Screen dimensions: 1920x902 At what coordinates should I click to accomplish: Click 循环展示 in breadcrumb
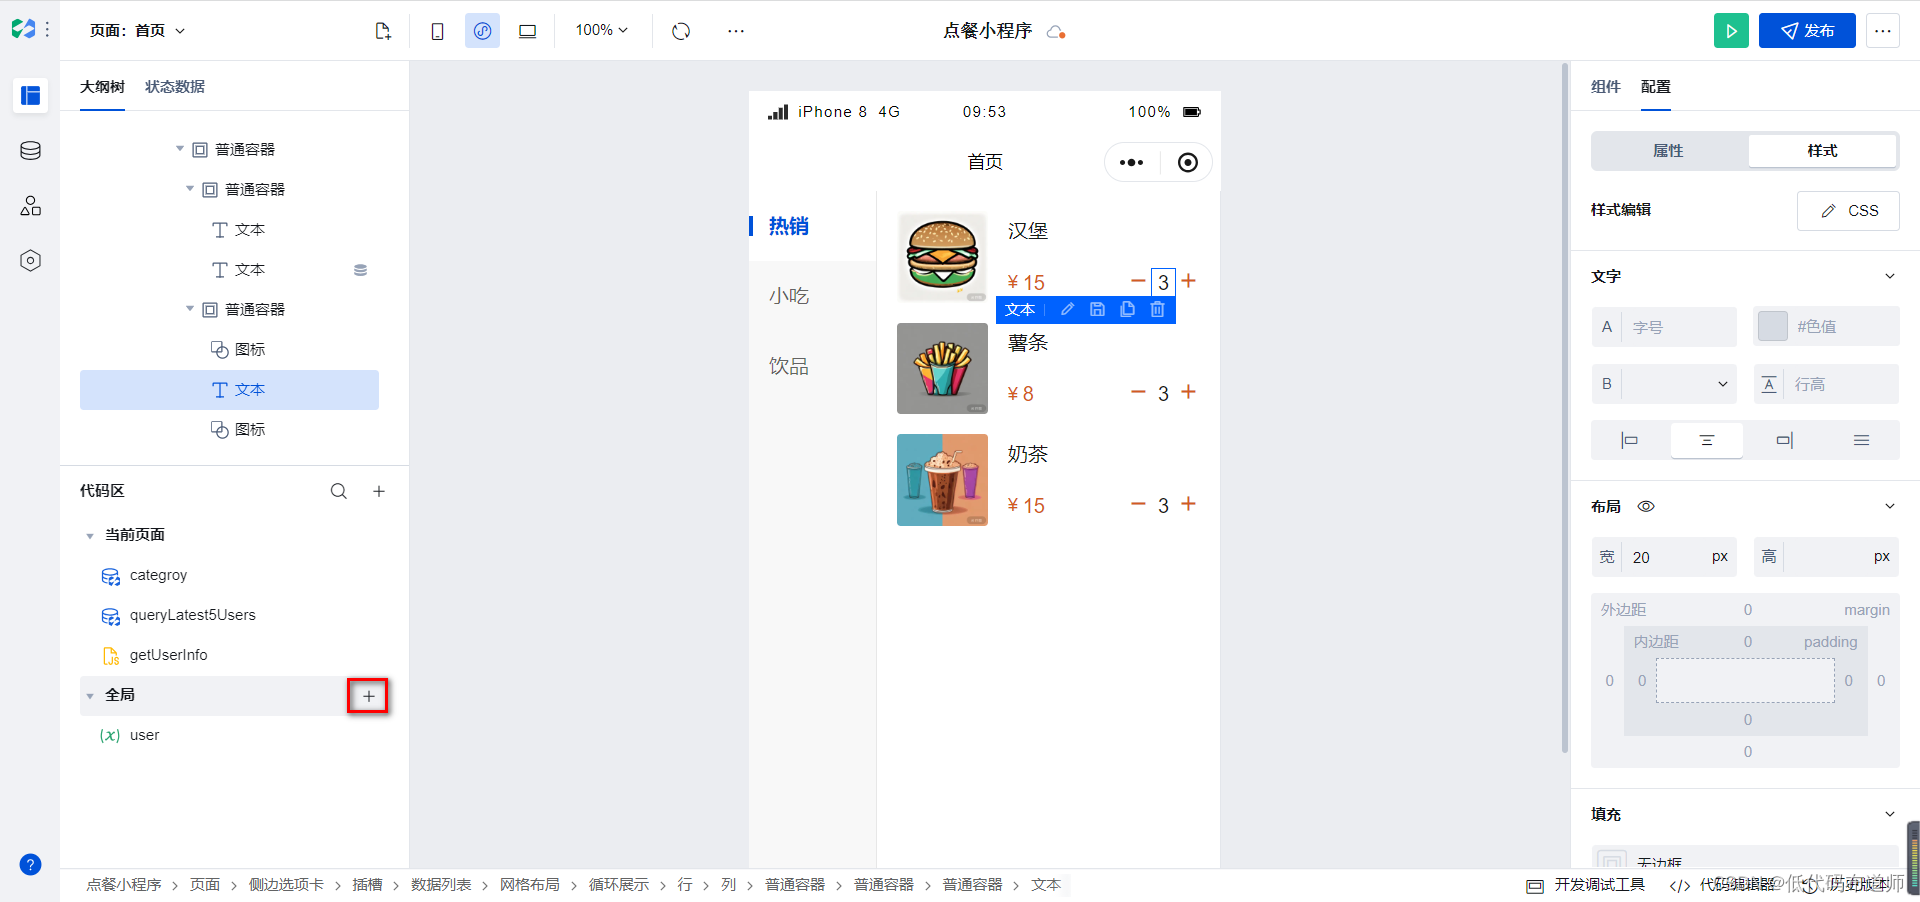[x=619, y=885]
